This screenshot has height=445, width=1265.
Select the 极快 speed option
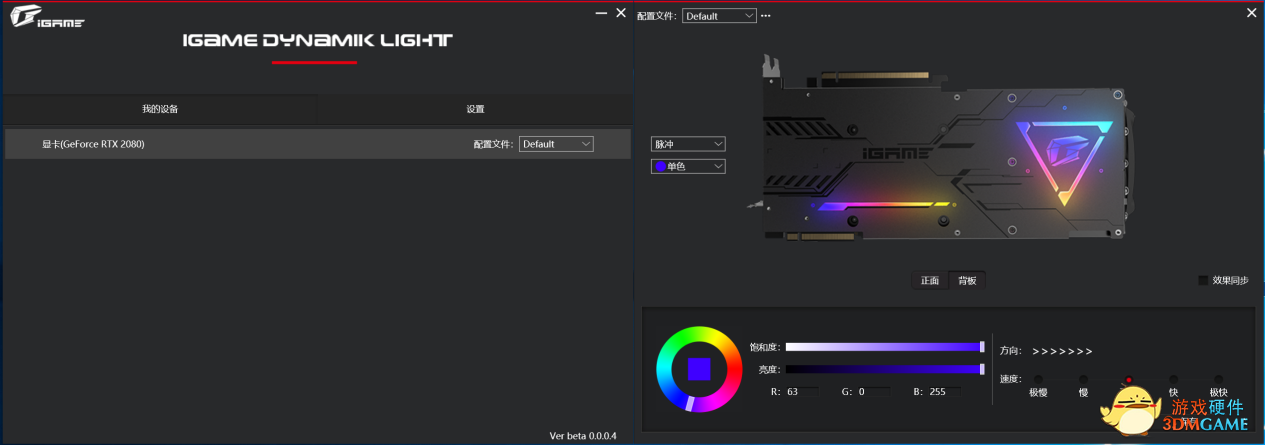1218,380
